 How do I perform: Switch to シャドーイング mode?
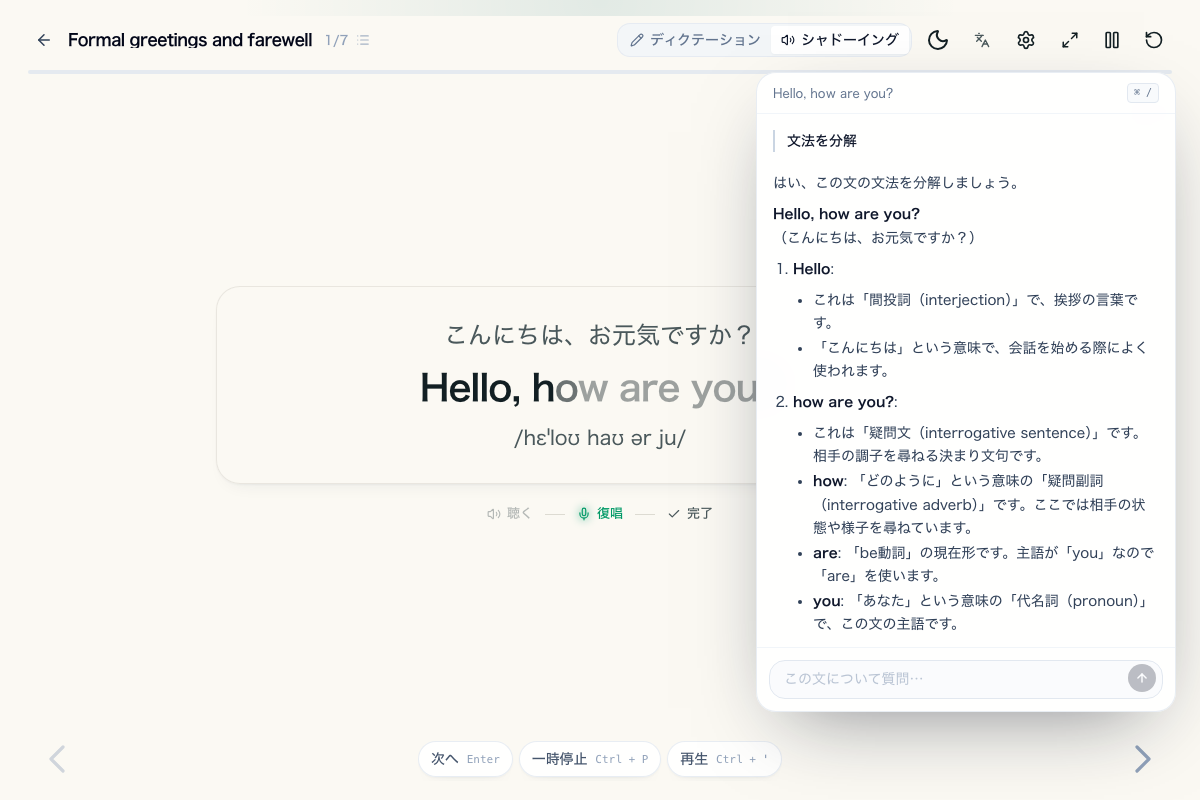(840, 40)
